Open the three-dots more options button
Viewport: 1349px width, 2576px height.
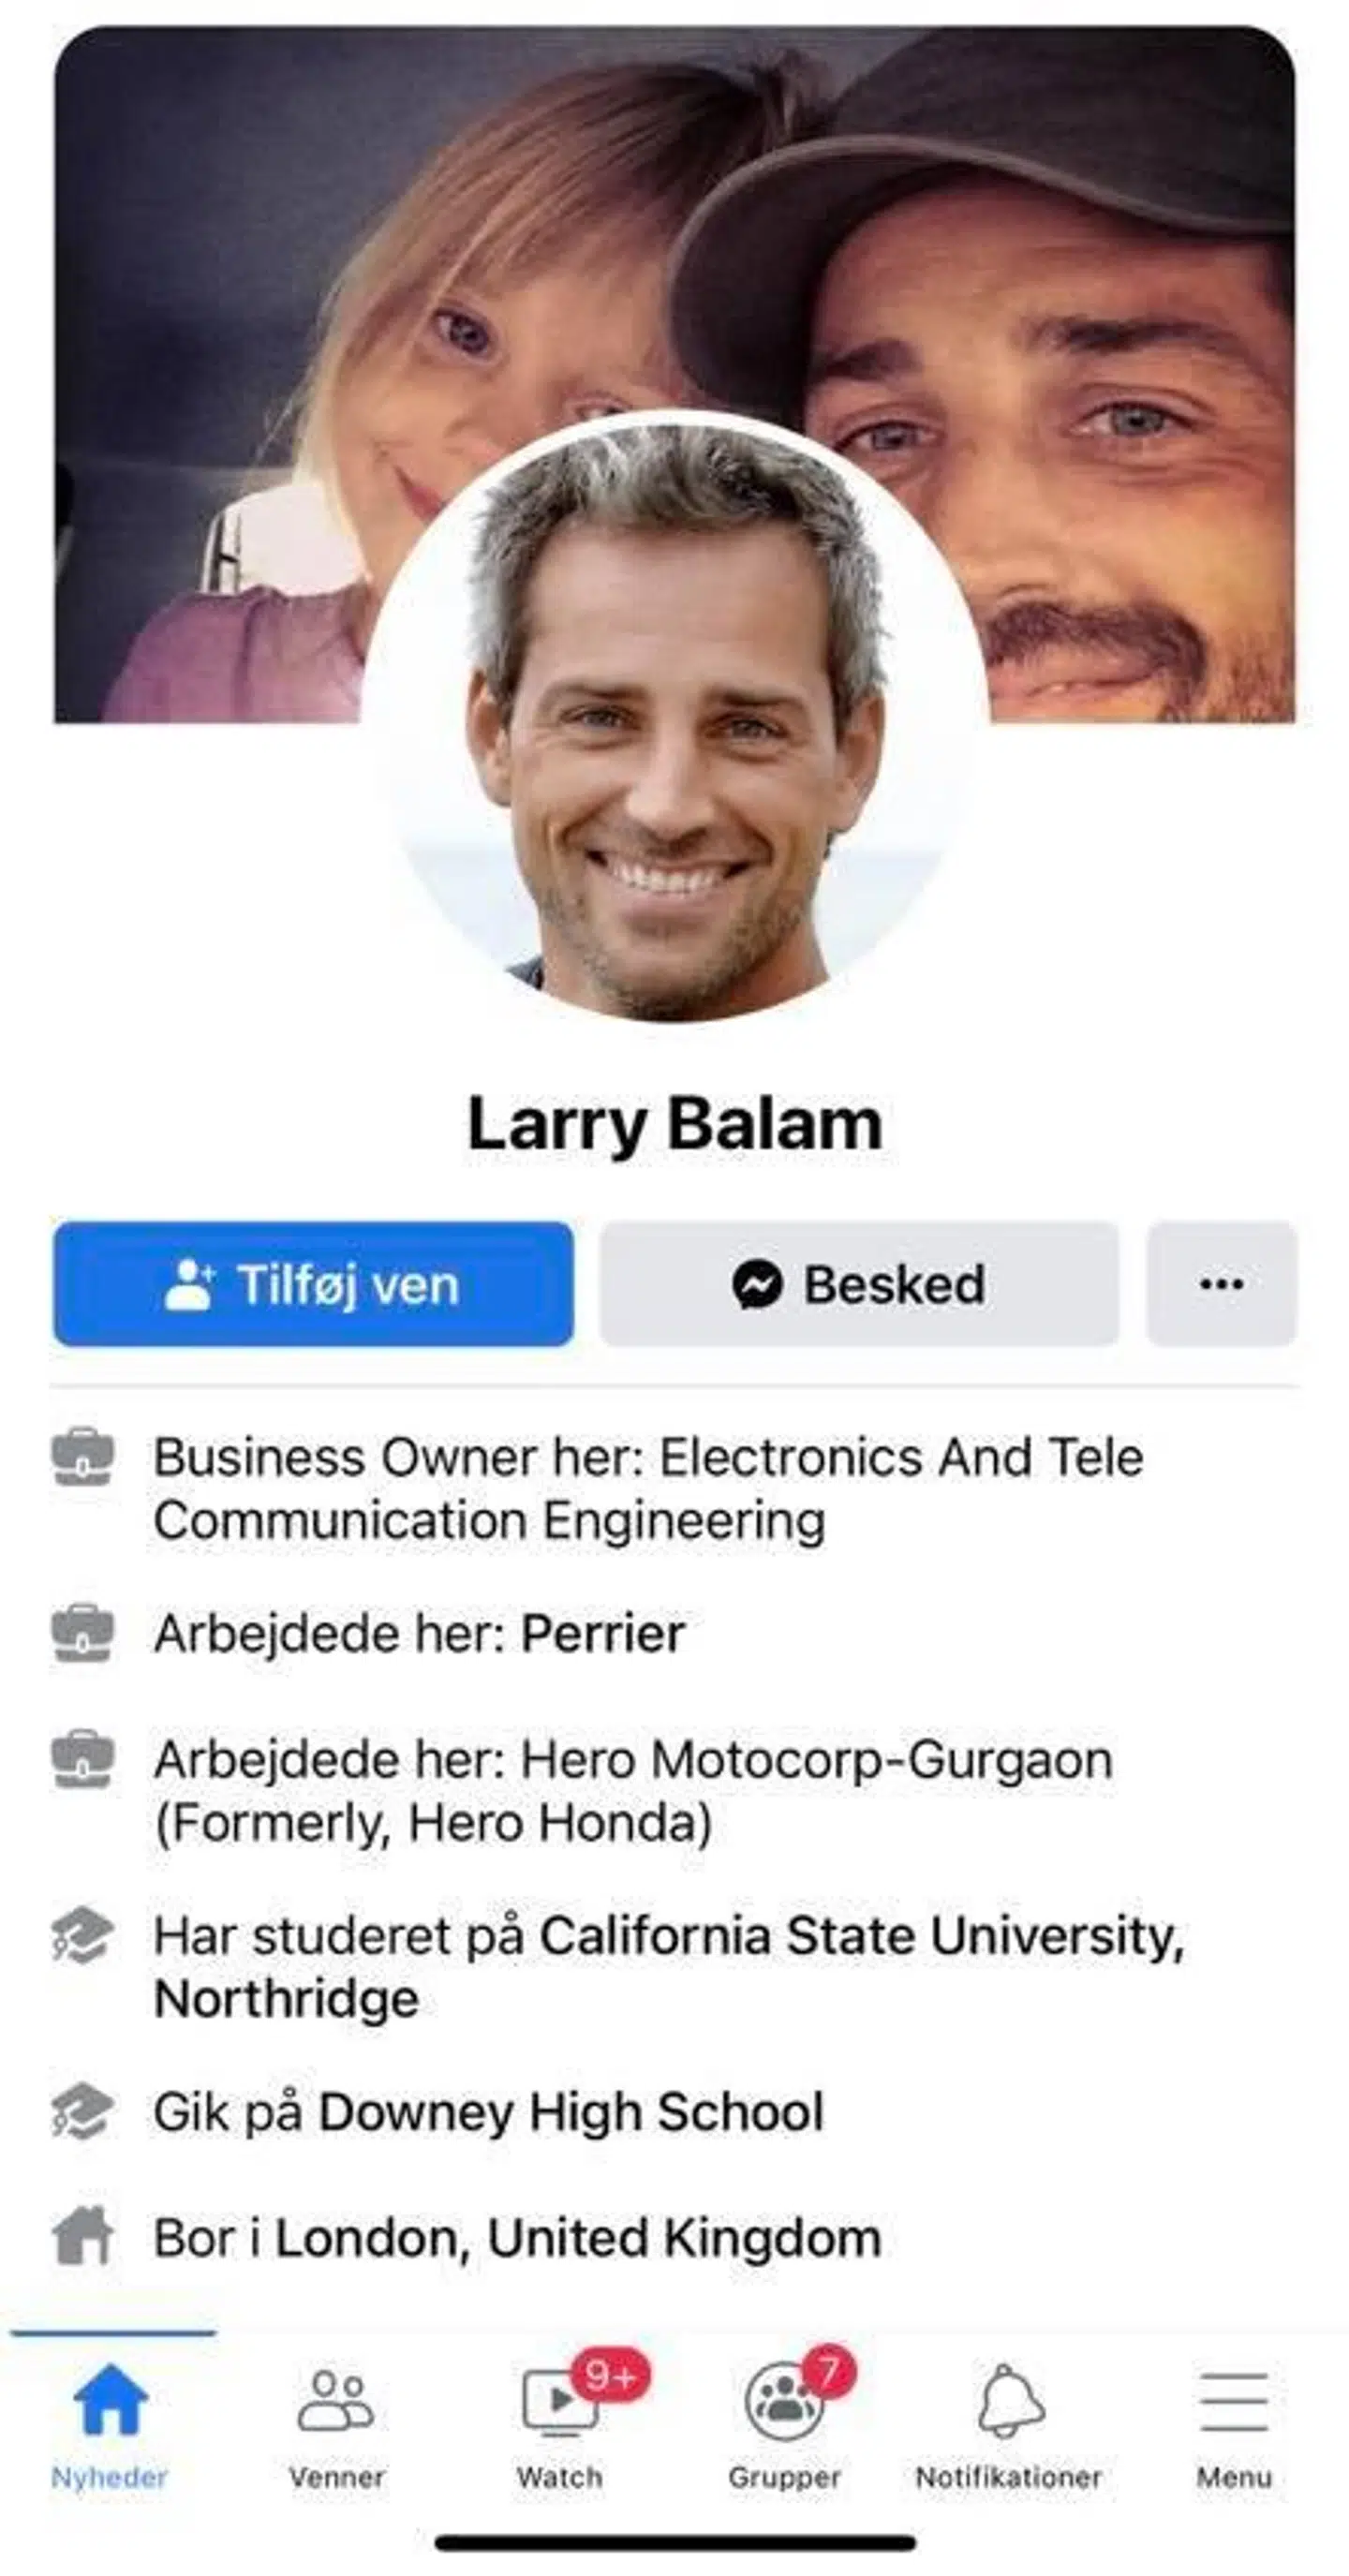1221,1284
